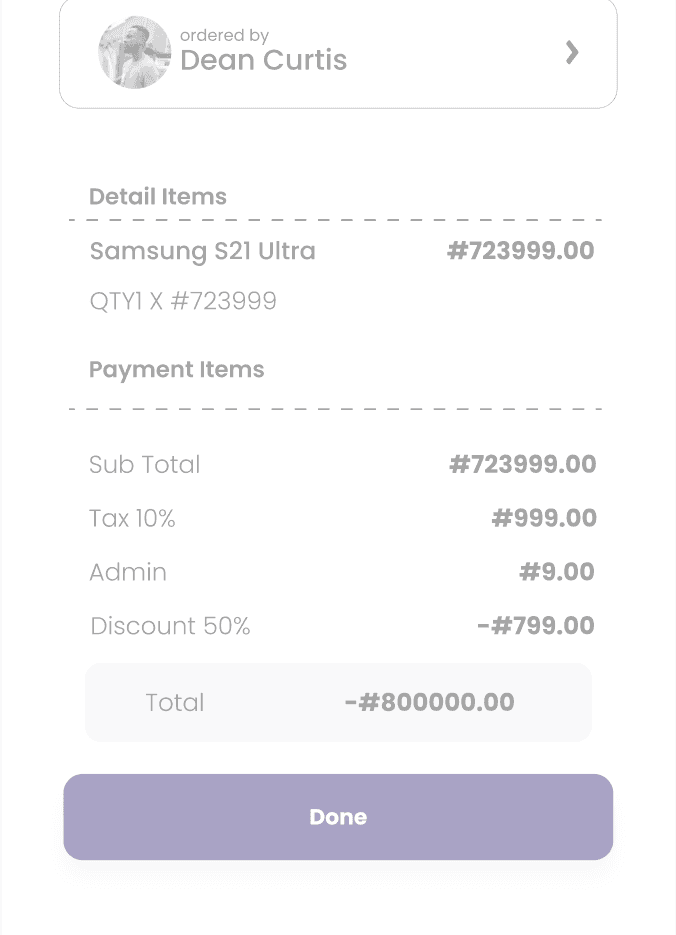Click the Admin fee label

click(x=128, y=573)
